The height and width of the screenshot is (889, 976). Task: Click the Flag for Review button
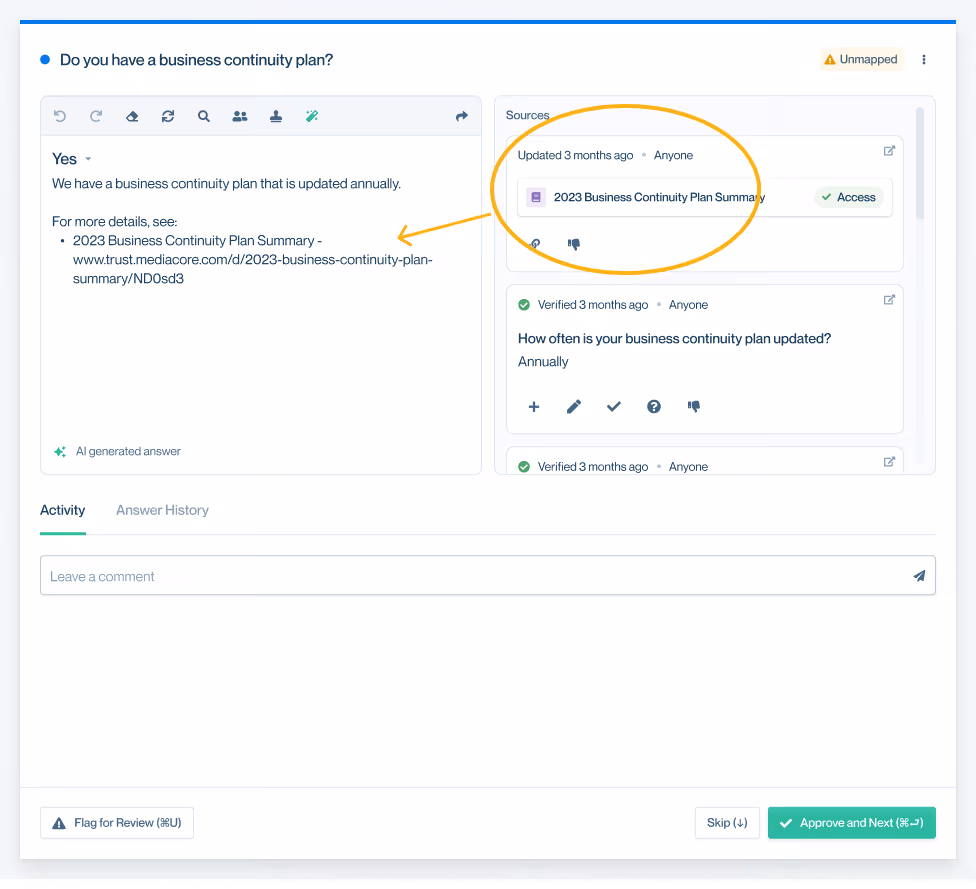click(117, 823)
